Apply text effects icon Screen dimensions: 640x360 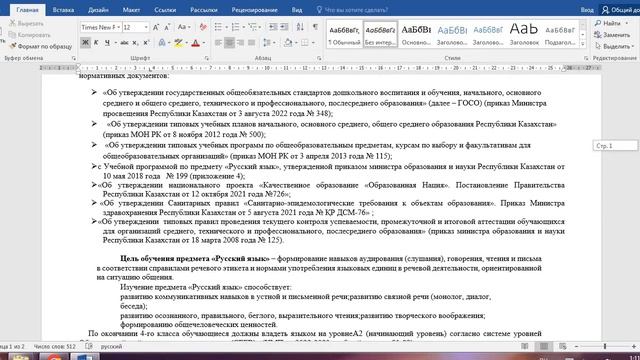(162, 42)
